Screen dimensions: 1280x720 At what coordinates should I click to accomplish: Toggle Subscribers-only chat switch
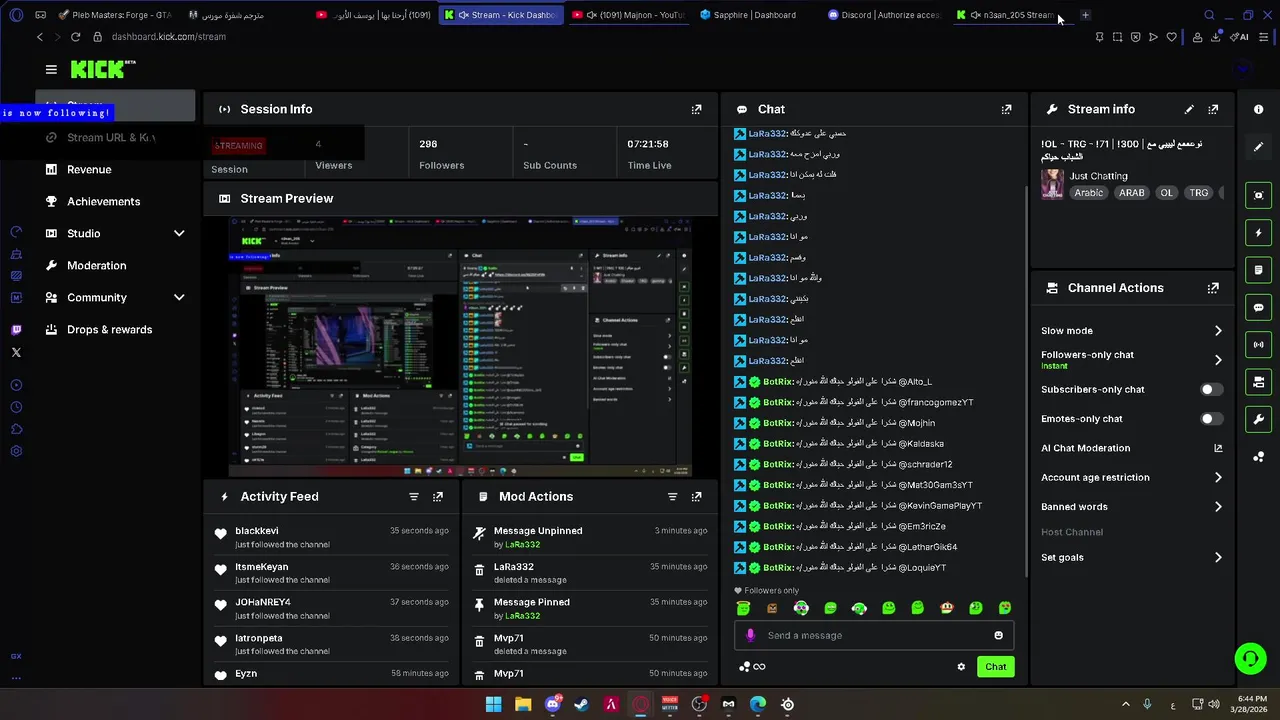[1210, 389]
